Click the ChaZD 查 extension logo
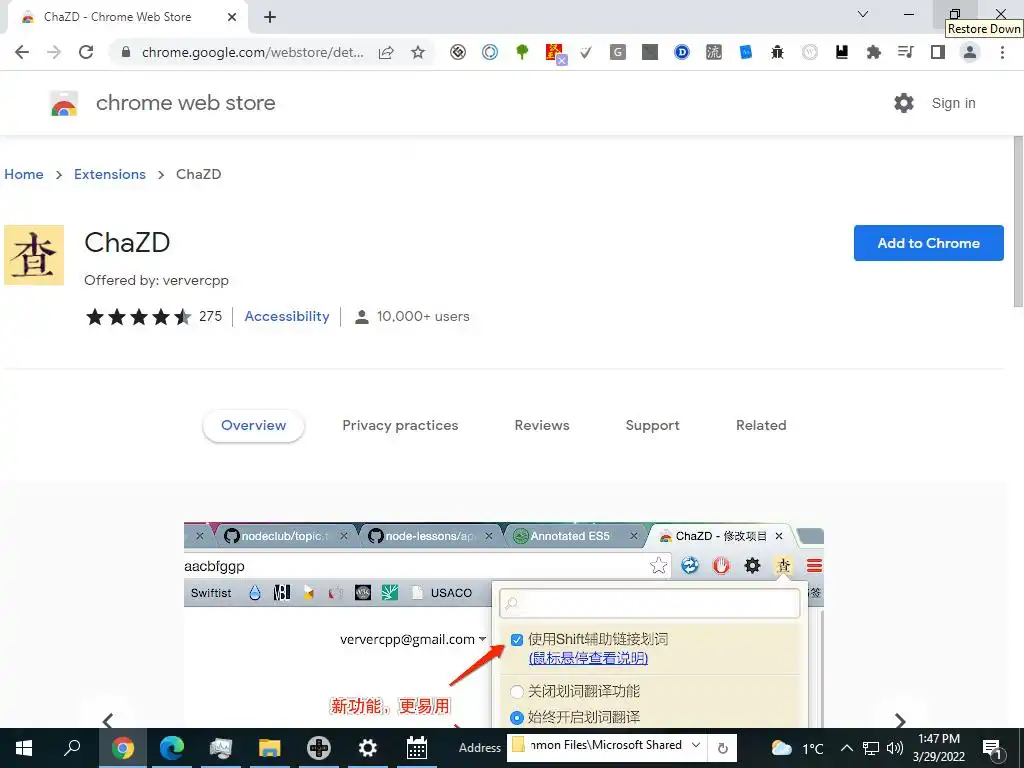This screenshot has height=768, width=1024. pyautogui.click(x=34, y=255)
